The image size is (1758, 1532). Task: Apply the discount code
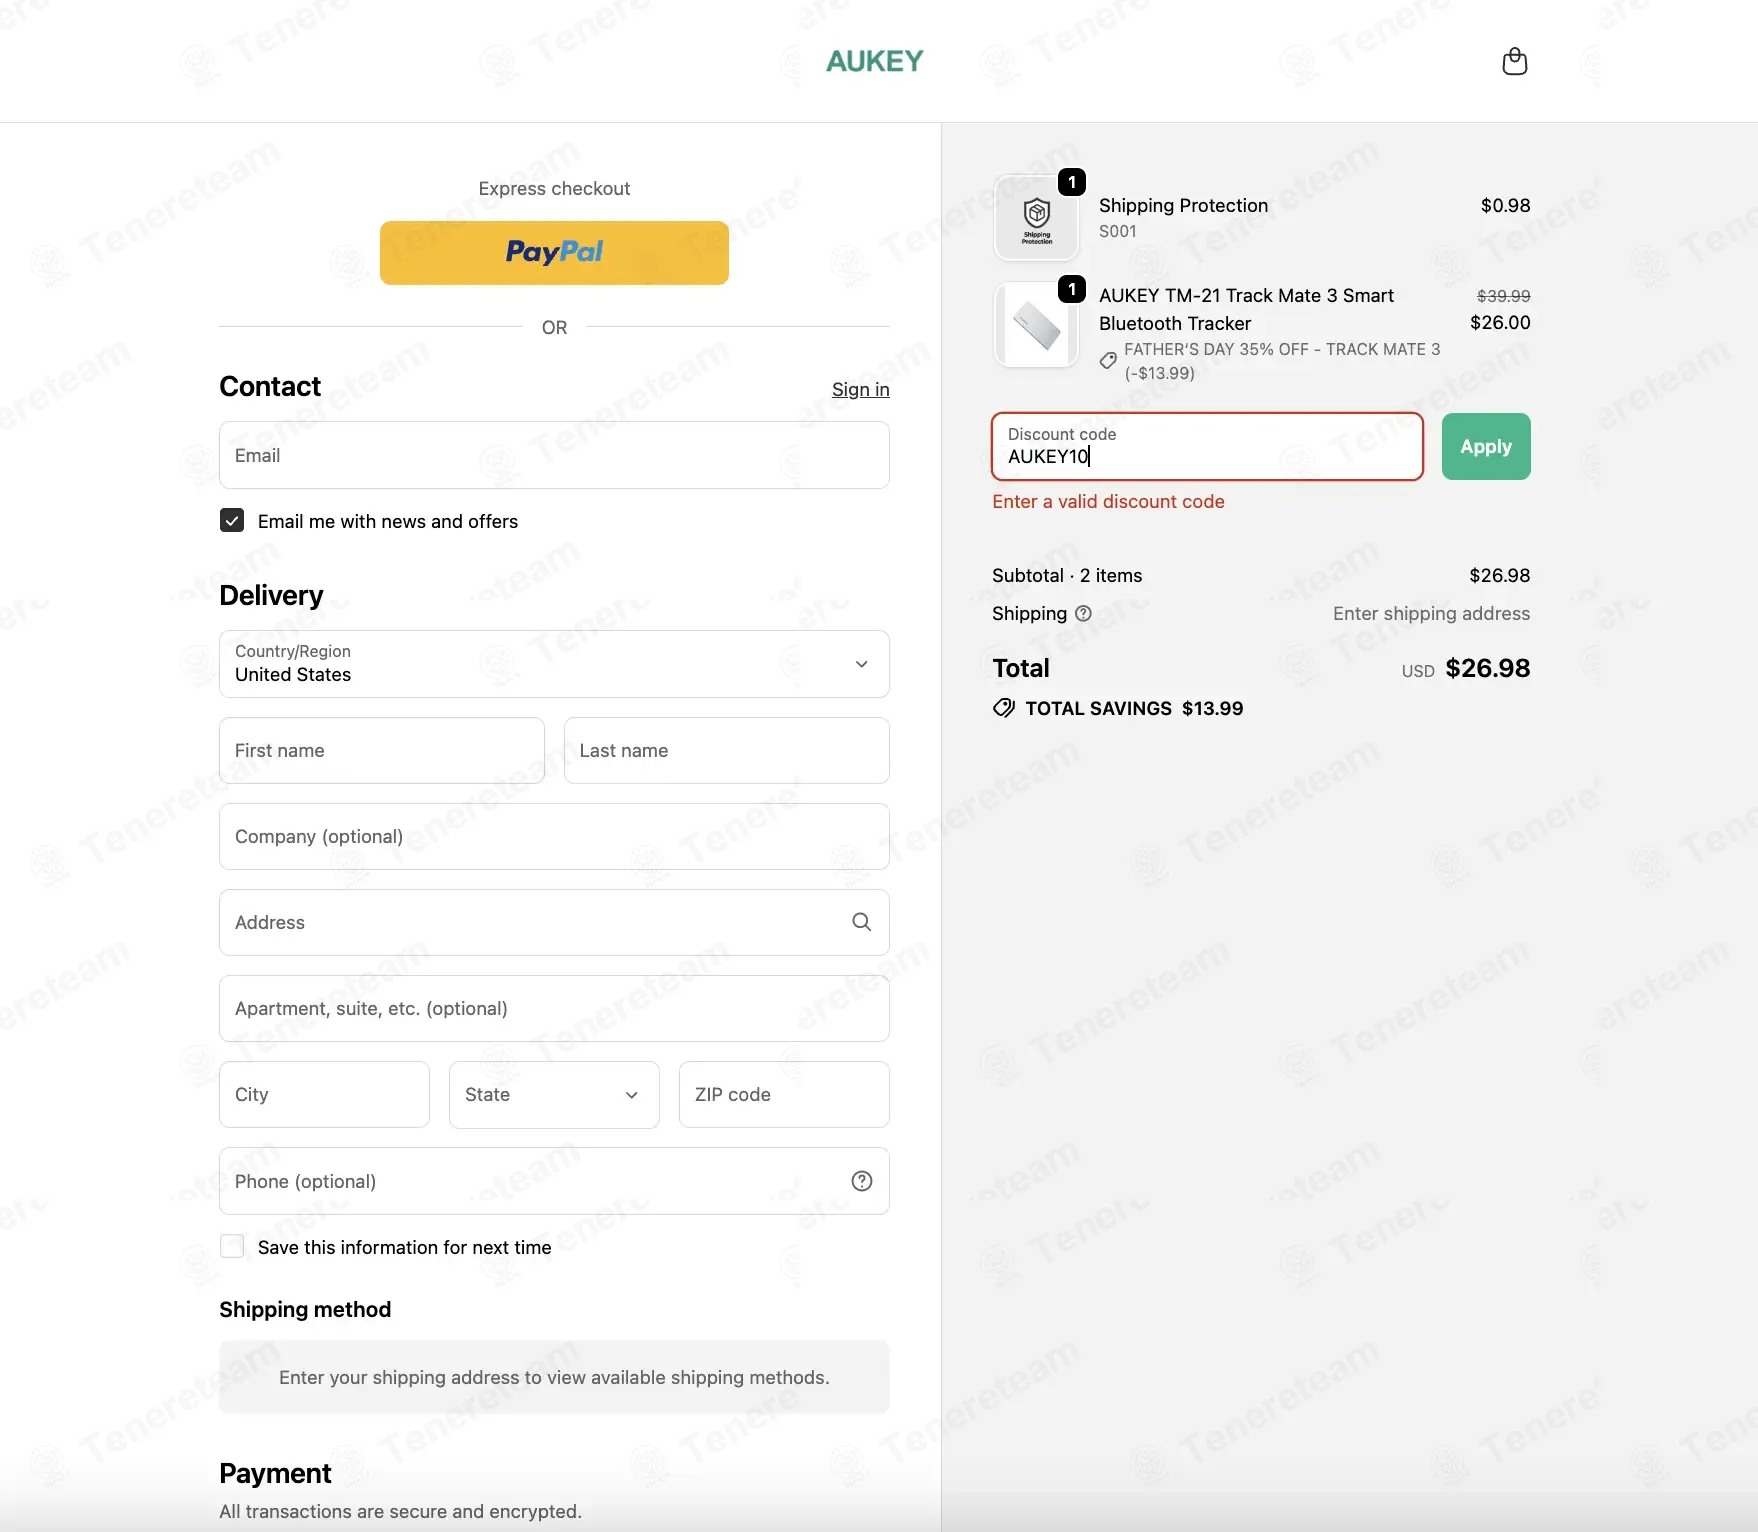click(1486, 446)
